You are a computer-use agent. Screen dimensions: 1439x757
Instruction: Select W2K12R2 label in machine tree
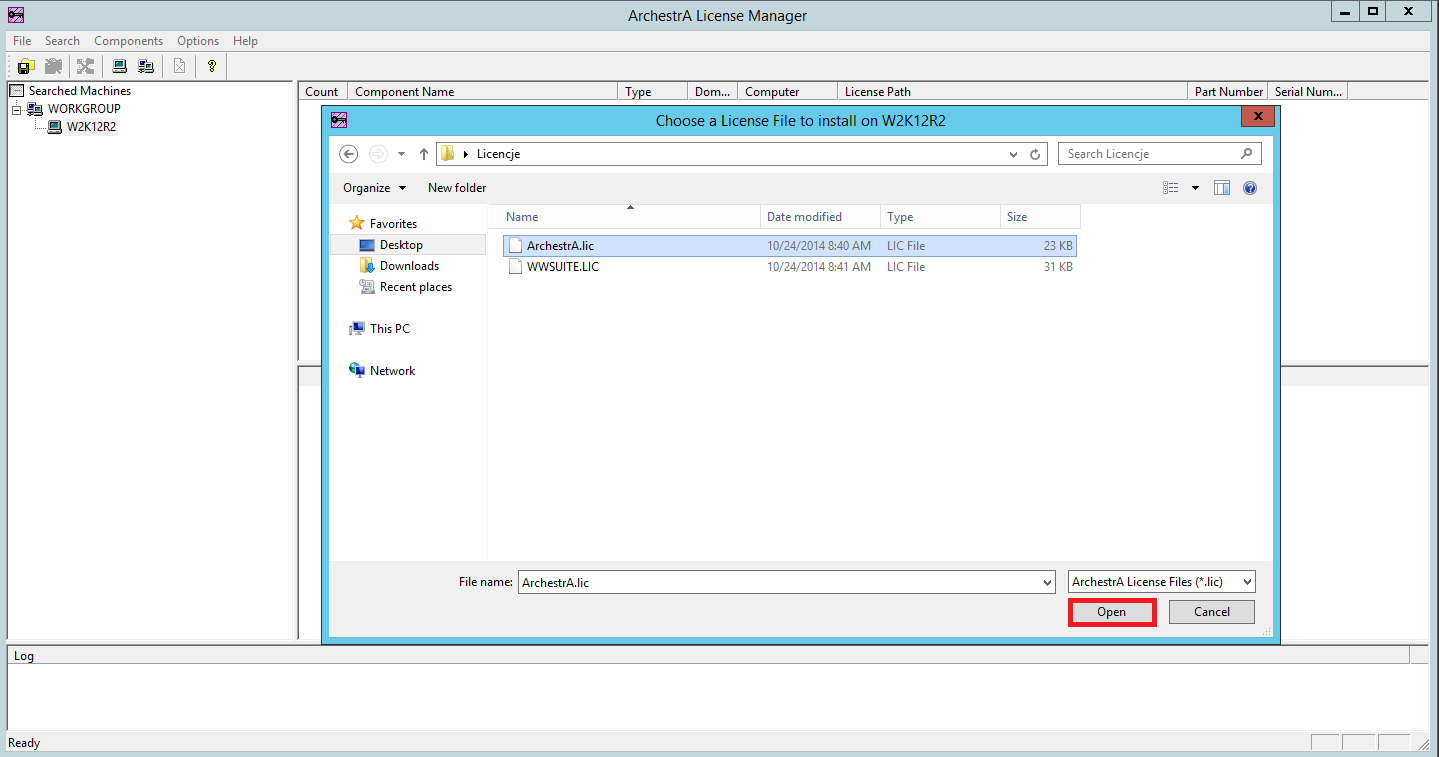click(92, 127)
